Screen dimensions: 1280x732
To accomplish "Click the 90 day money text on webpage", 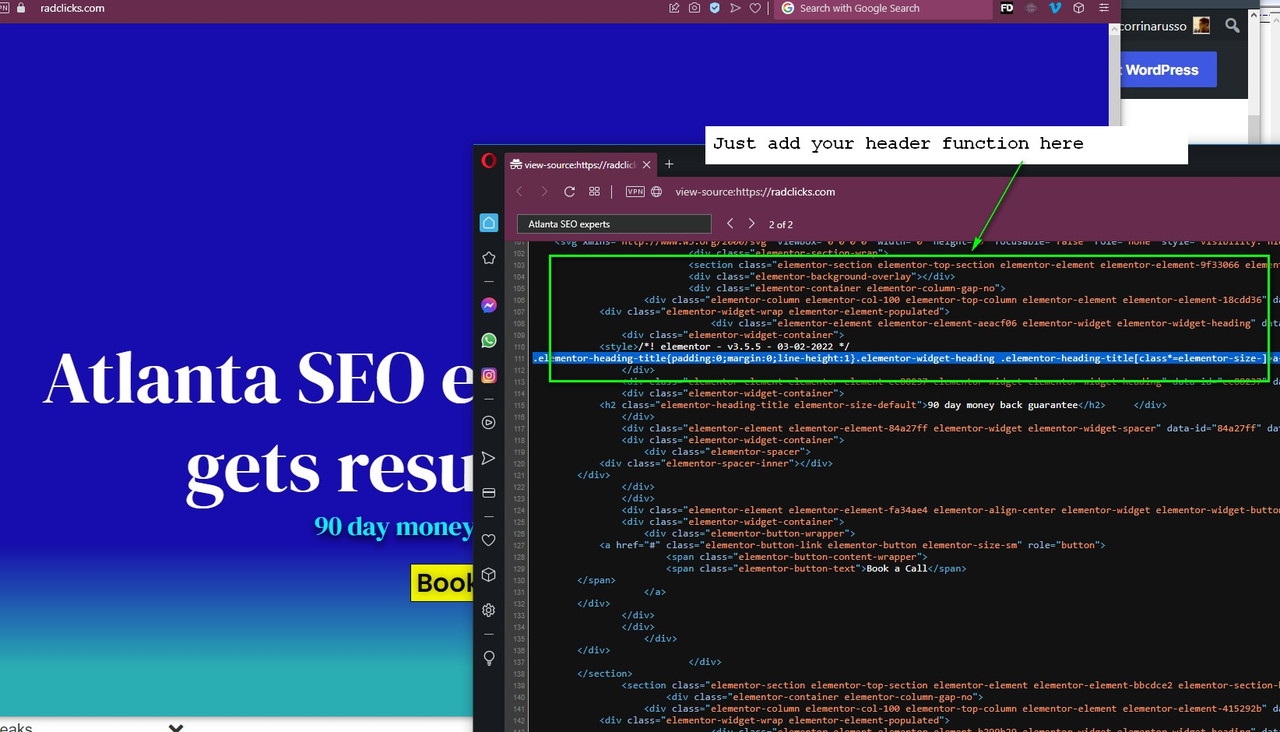I will tap(393, 526).
